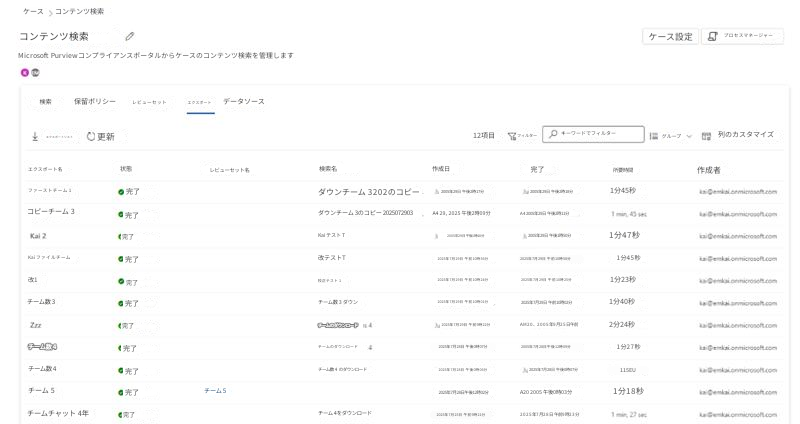This screenshot has height=424, width=800.
Task: Click the green status icon in the Kai 2 row
Action: pos(120,237)
